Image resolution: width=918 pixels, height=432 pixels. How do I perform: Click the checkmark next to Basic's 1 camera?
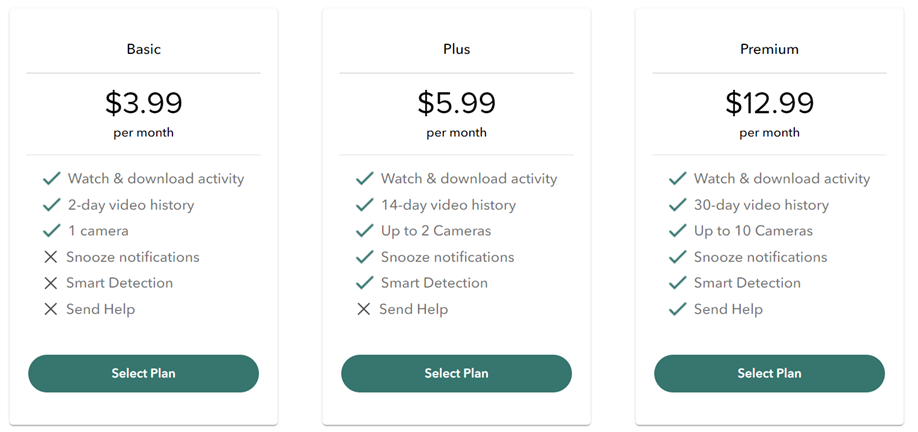(x=52, y=231)
